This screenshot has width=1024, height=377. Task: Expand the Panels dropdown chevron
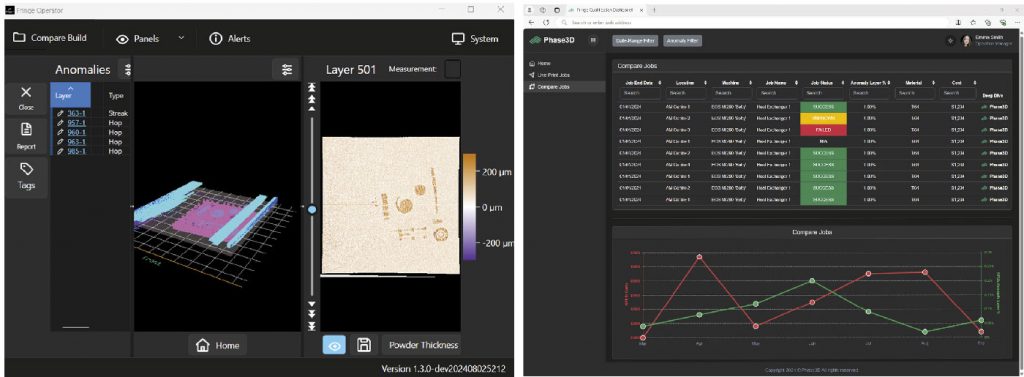coord(181,38)
